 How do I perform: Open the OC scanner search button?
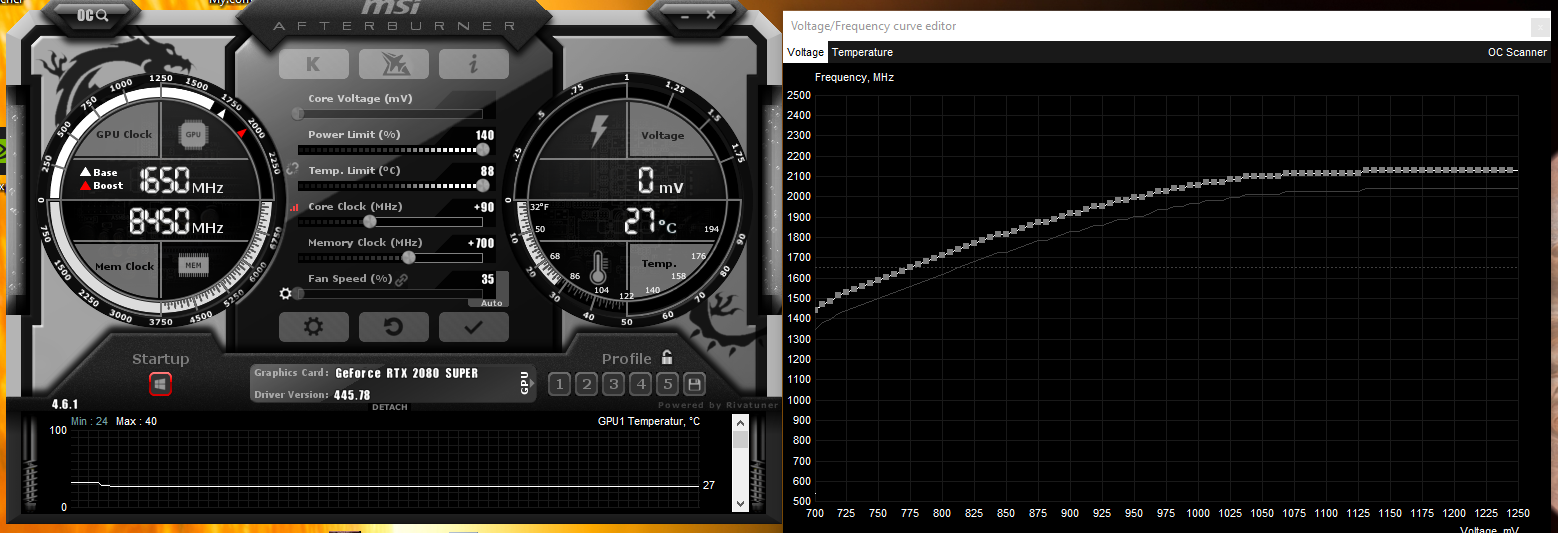tap(93, 14)
